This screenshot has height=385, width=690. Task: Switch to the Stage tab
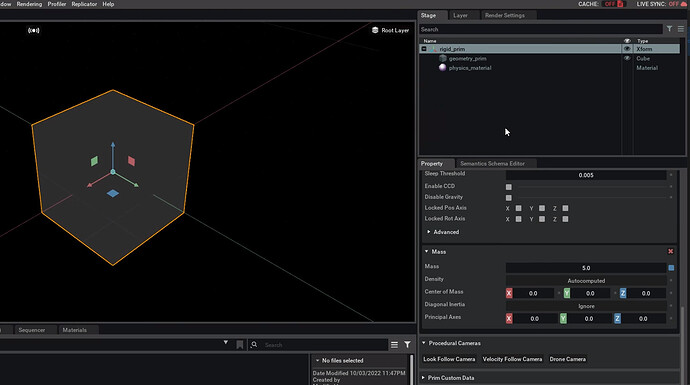(428, 15)
